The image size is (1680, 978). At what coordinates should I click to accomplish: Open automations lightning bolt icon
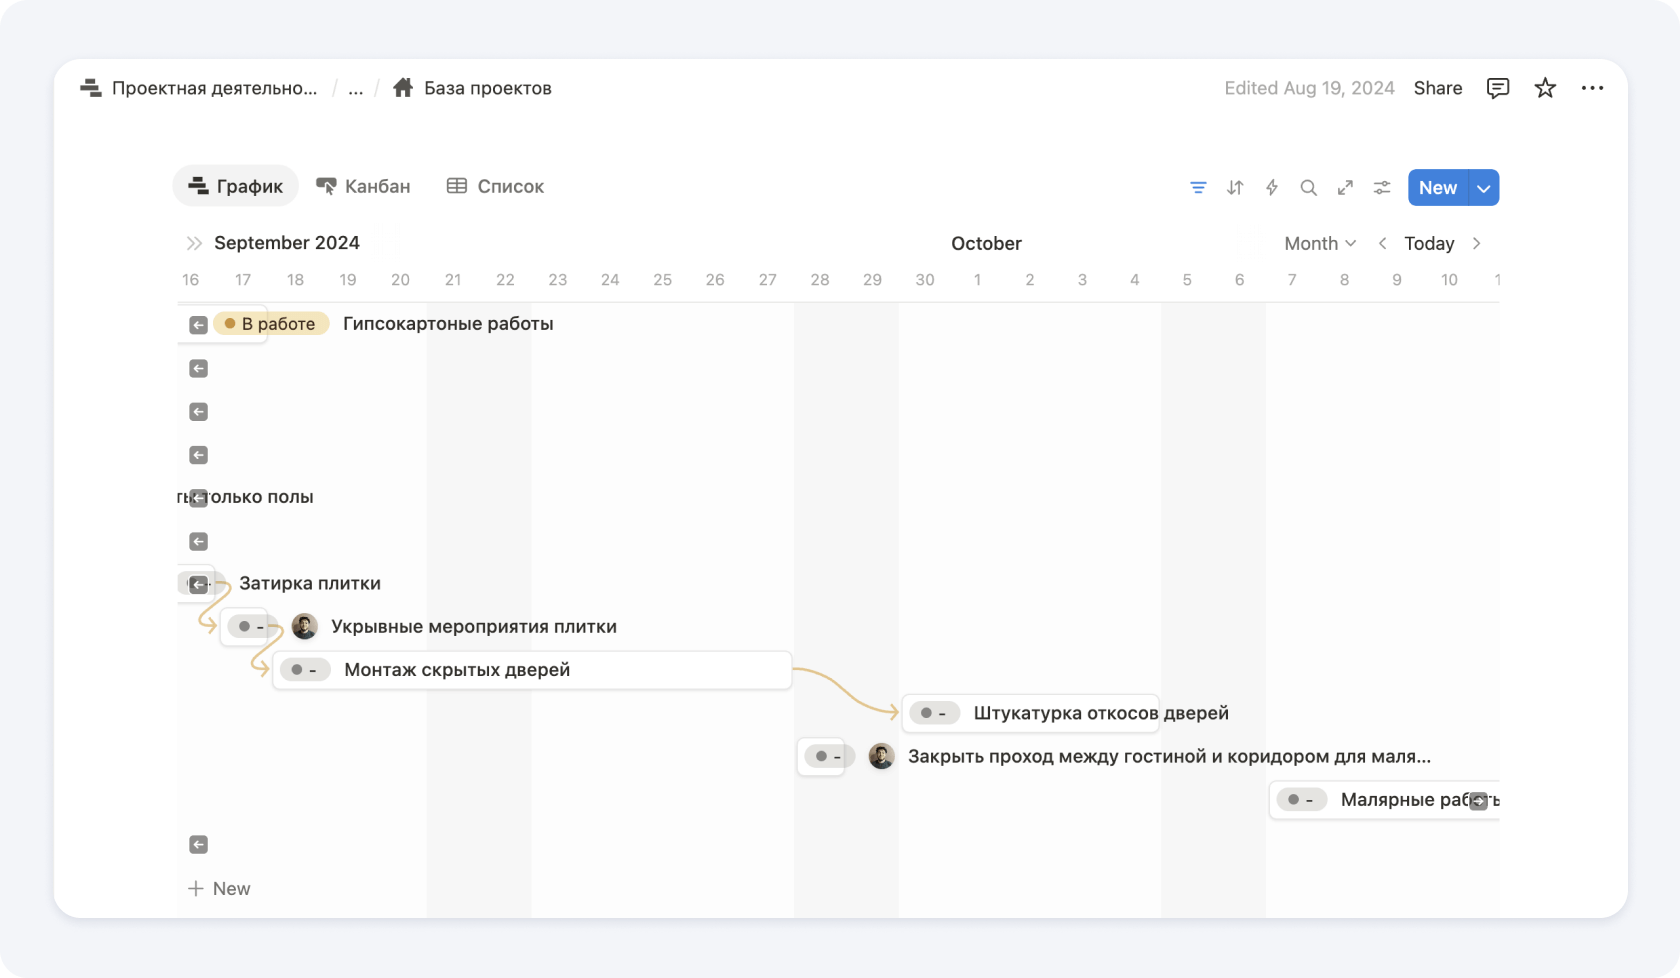(x=1272, y=188)
